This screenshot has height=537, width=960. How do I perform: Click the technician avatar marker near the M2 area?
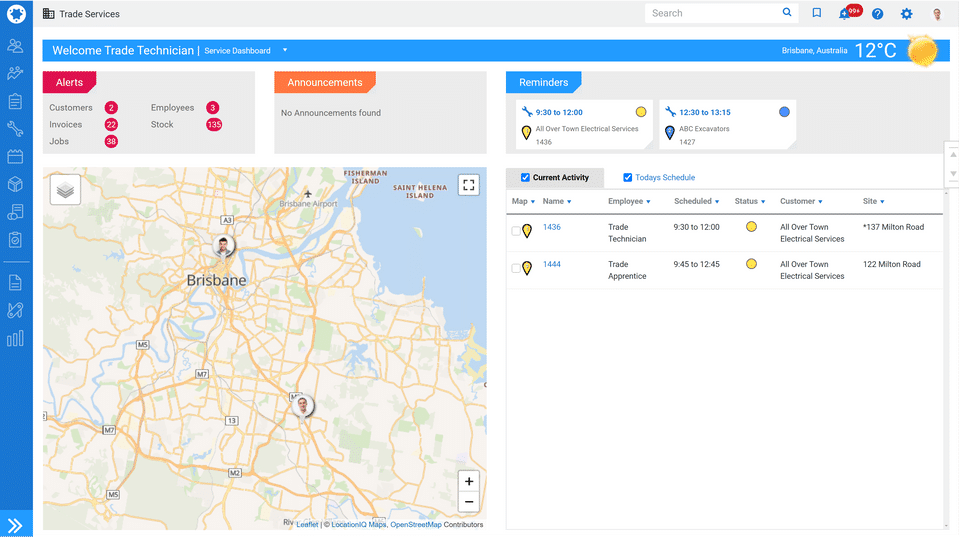[302, 405]
